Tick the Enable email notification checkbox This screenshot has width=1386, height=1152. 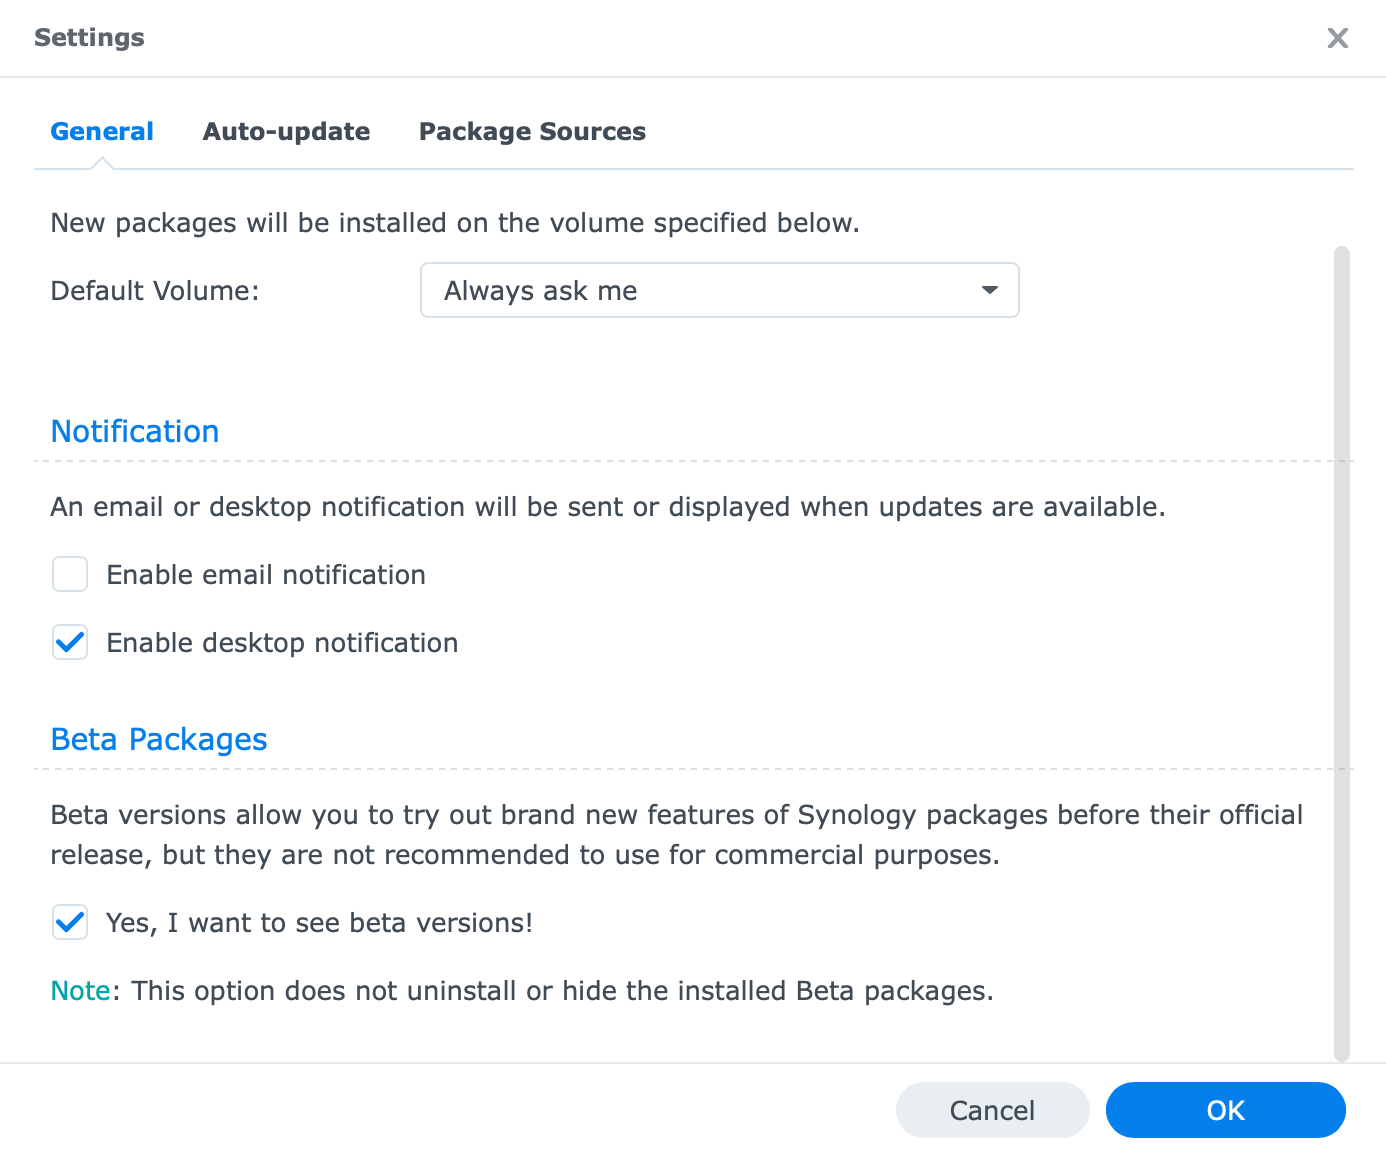click(70, 575)
